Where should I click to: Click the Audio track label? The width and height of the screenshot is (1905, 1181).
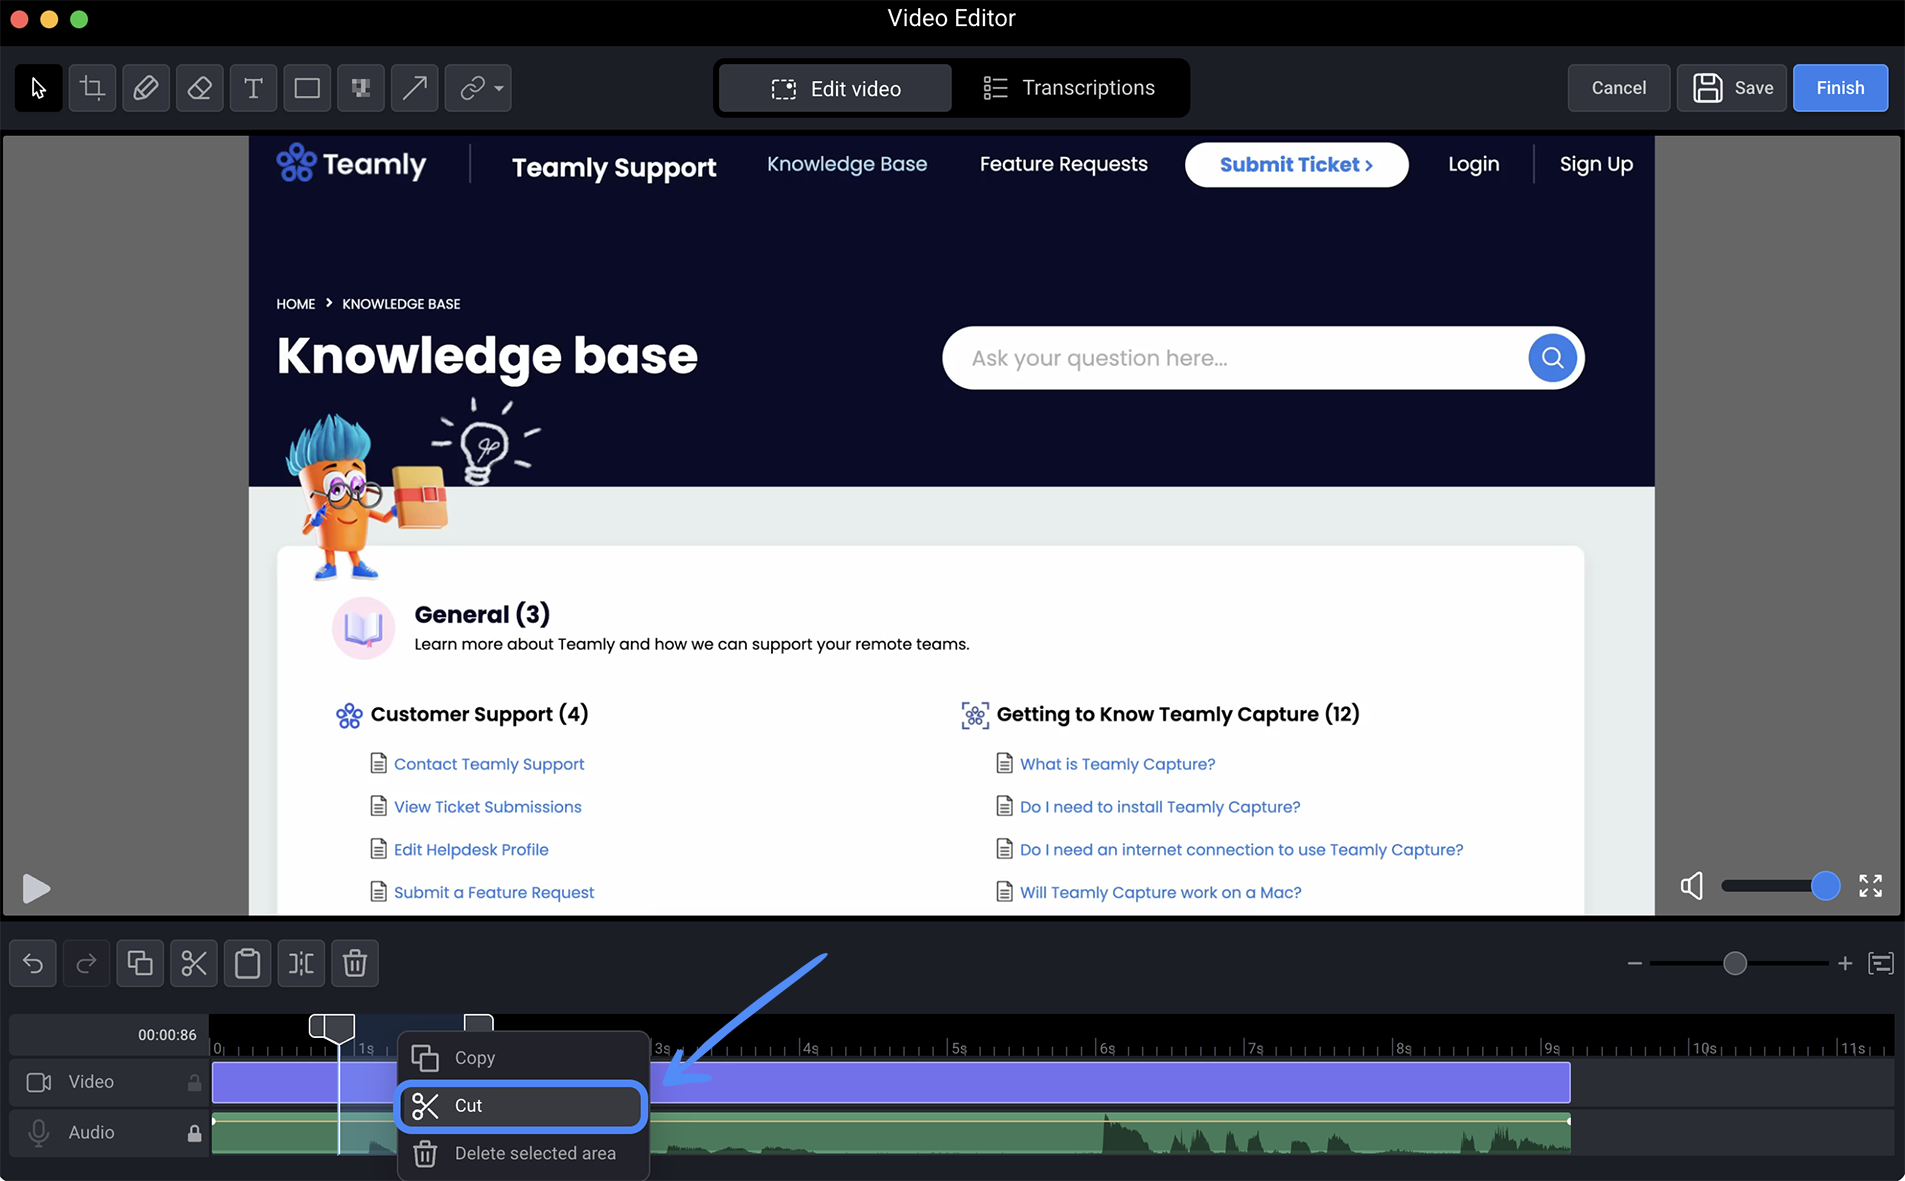click(91, 1132)
